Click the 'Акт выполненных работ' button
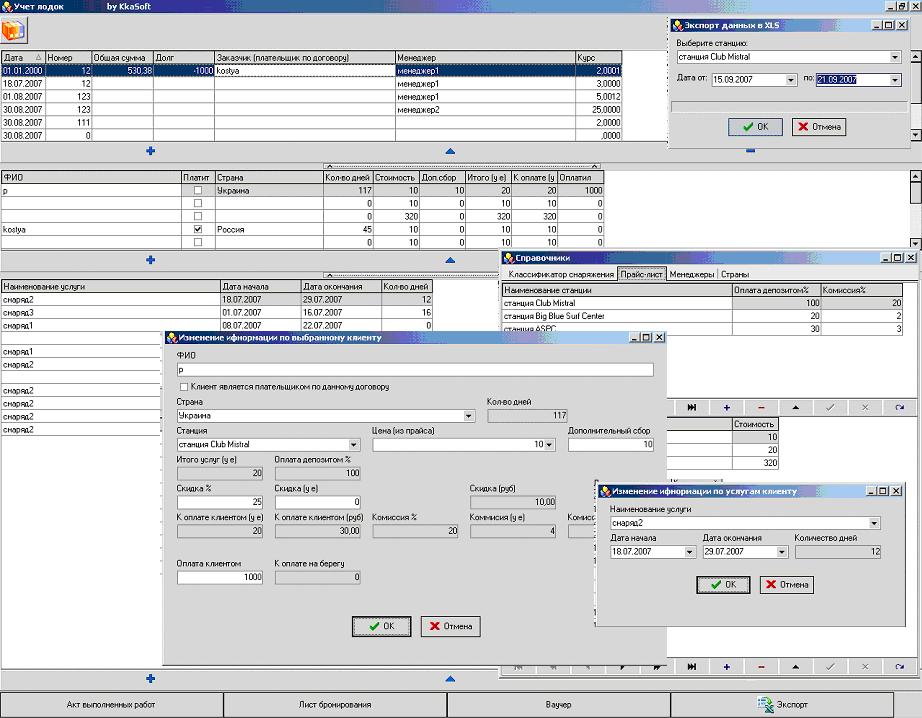Viewport: 922px width, 718px height. (111, 704)
